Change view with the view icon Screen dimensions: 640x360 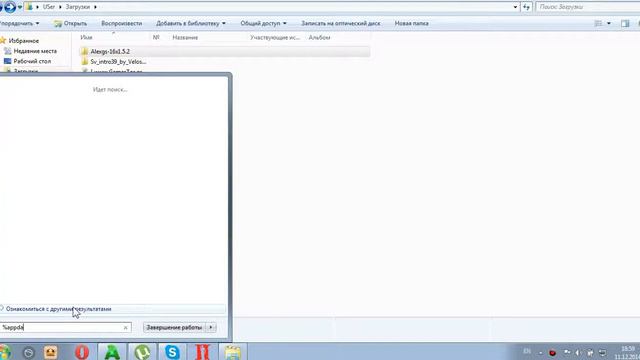[x=598, y=23]
